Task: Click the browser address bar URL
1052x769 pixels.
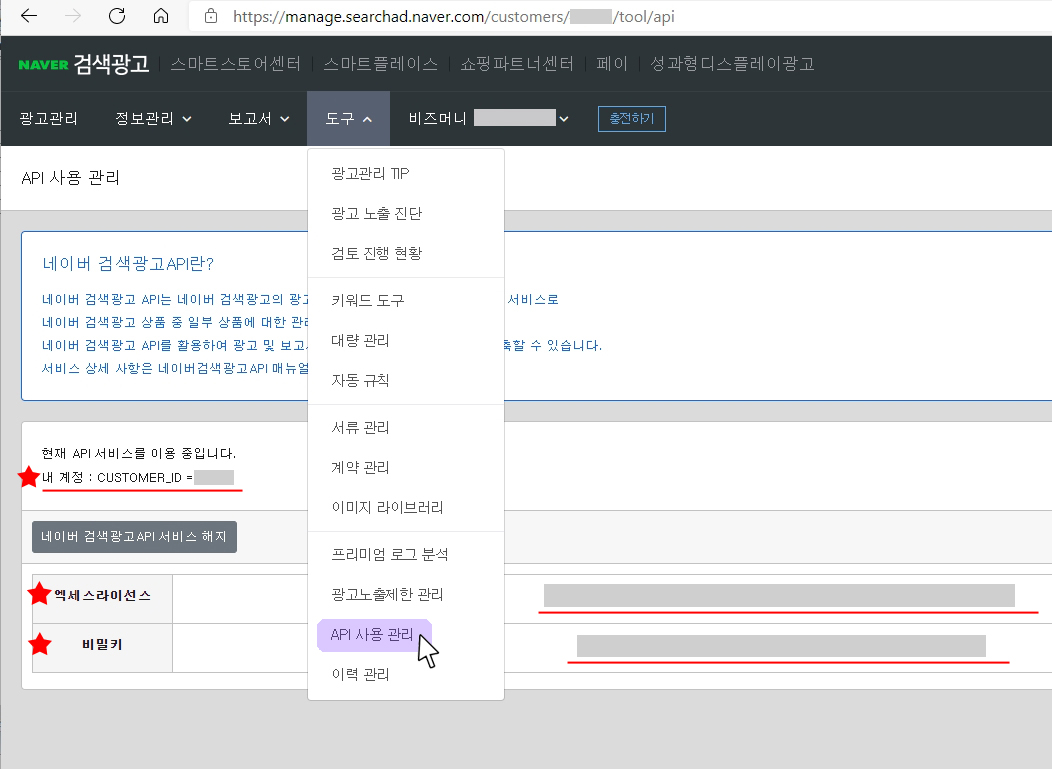Action: pyautogui.click(x=454, y=16)
